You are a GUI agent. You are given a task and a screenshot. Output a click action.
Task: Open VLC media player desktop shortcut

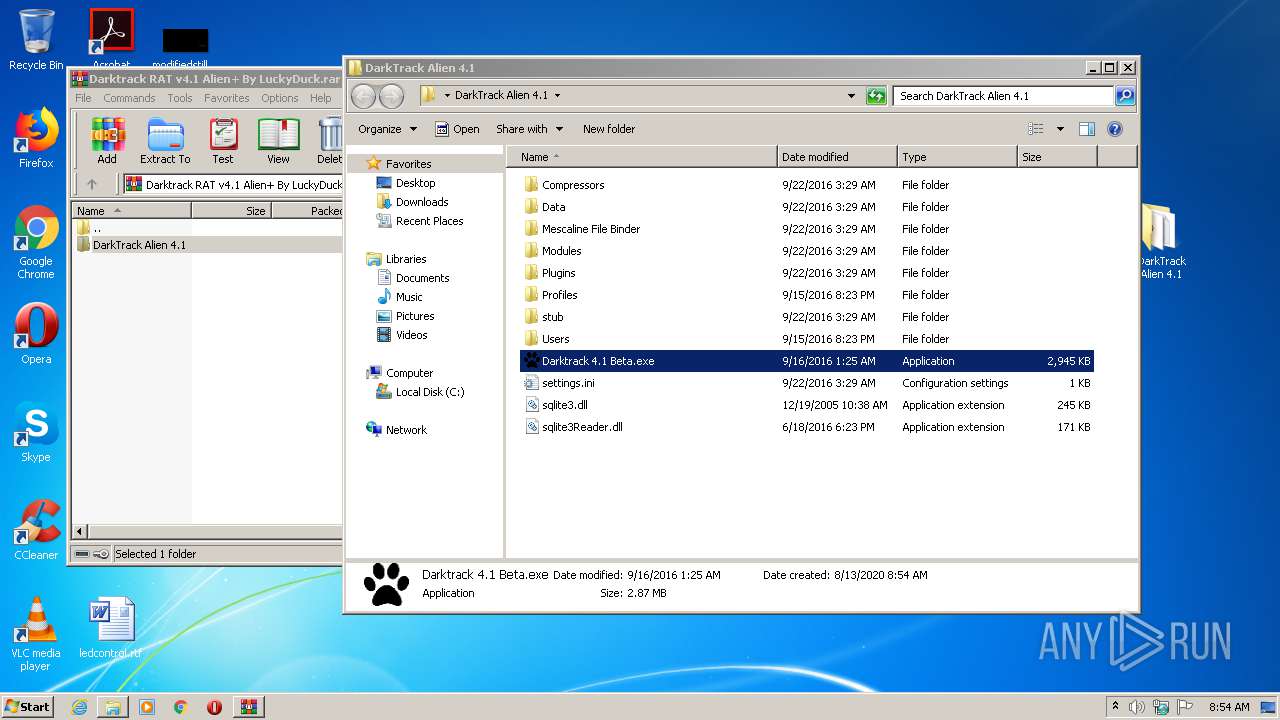(36, 635)
